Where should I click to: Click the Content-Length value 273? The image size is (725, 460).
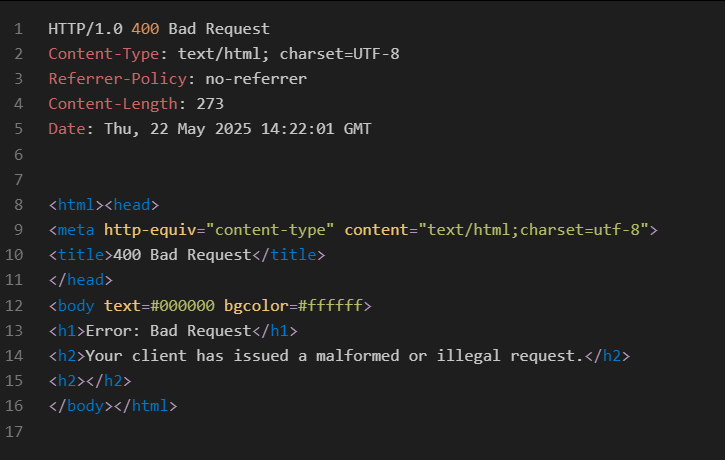click(x=210, y=104)
